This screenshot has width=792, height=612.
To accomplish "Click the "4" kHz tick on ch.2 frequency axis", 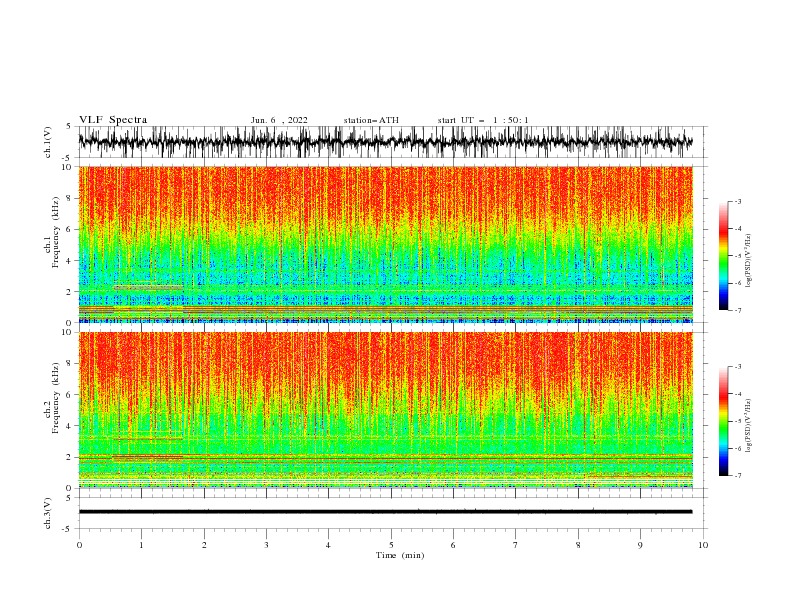I will click(x=69, y=426).
